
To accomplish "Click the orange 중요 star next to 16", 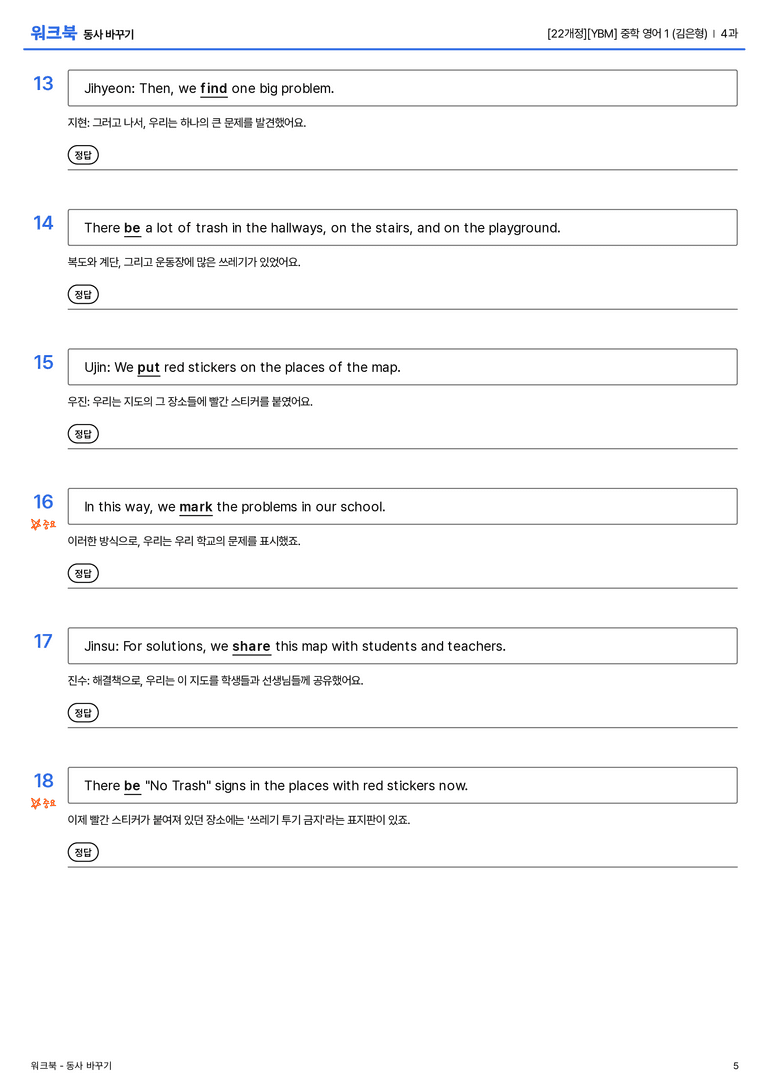I will click(x=43, y=524).
